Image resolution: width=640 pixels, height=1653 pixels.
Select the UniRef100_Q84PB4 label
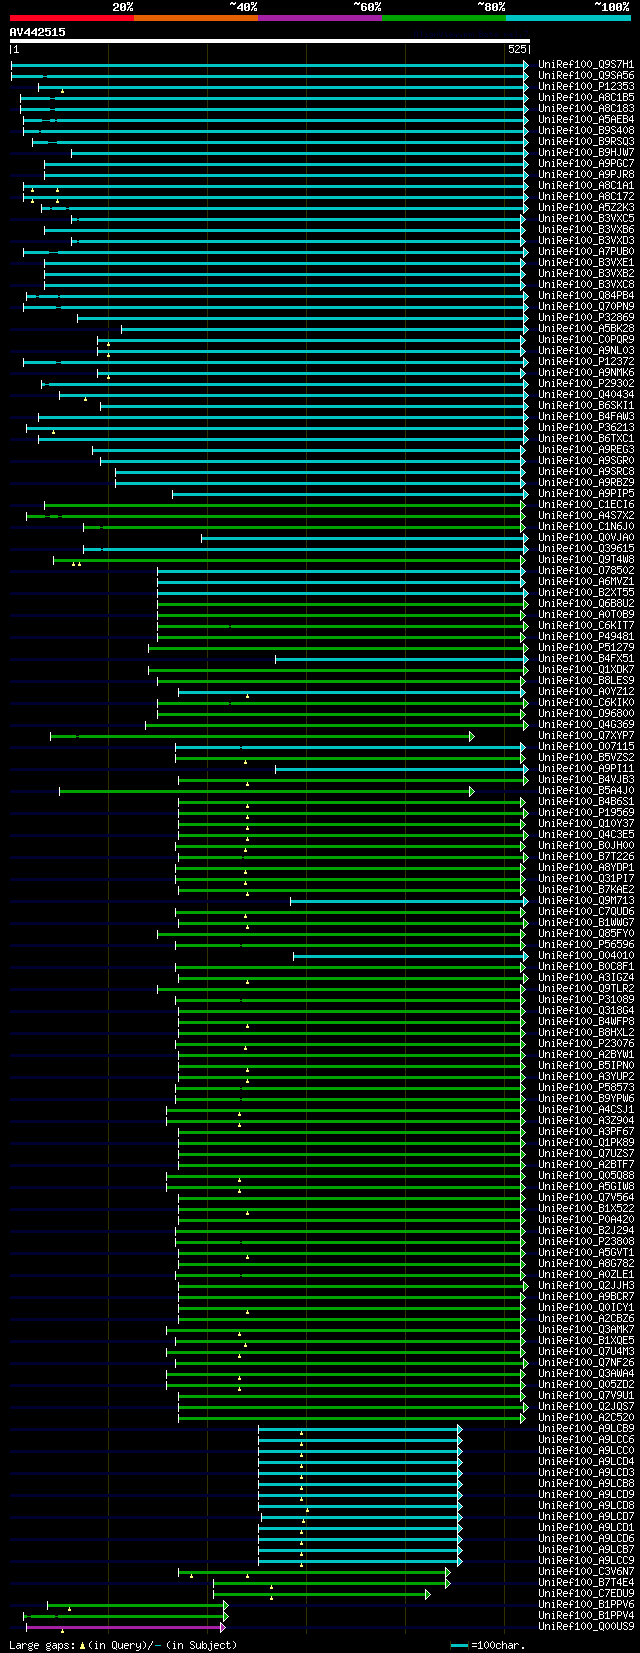tap(586, 296)
